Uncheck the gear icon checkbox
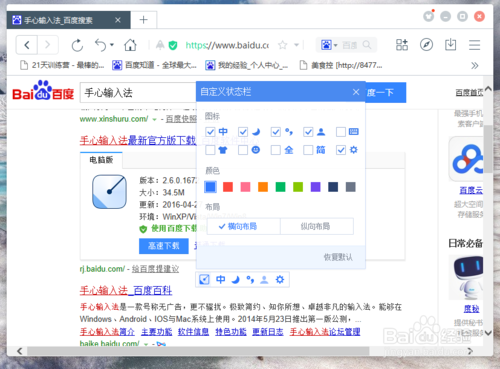The height and width of the screenshot is (369, 500). coord(341,150)
